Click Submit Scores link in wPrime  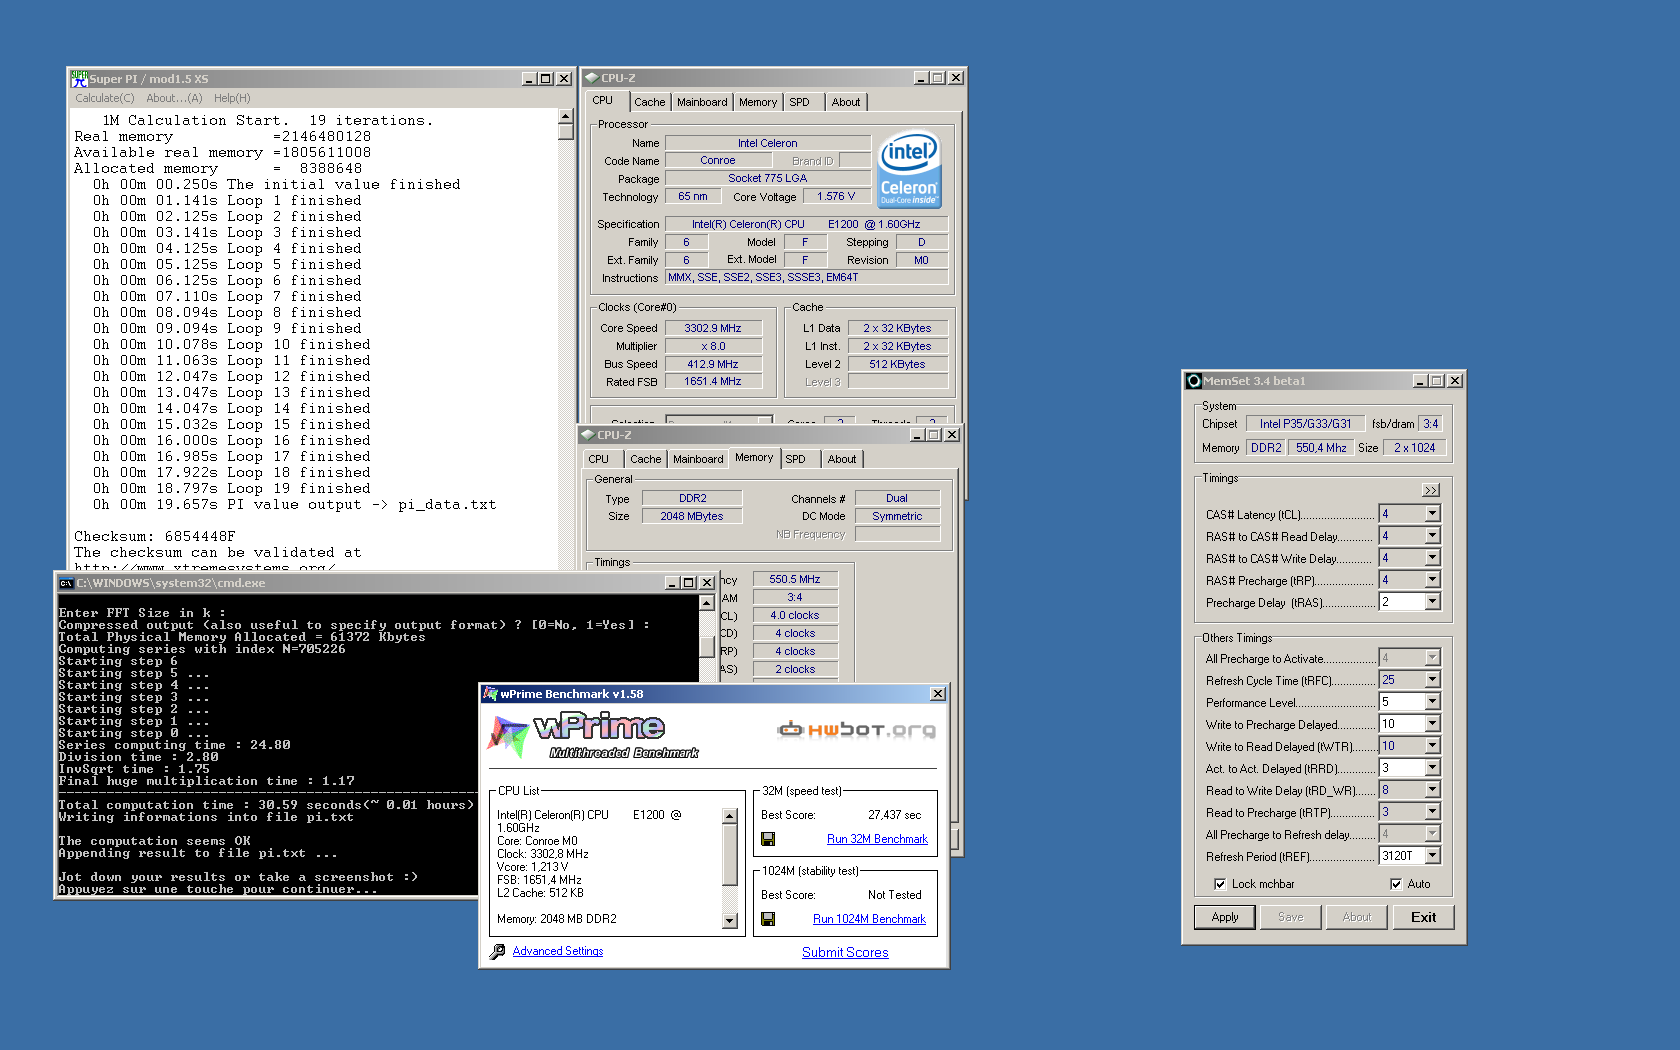pos(845,952)
